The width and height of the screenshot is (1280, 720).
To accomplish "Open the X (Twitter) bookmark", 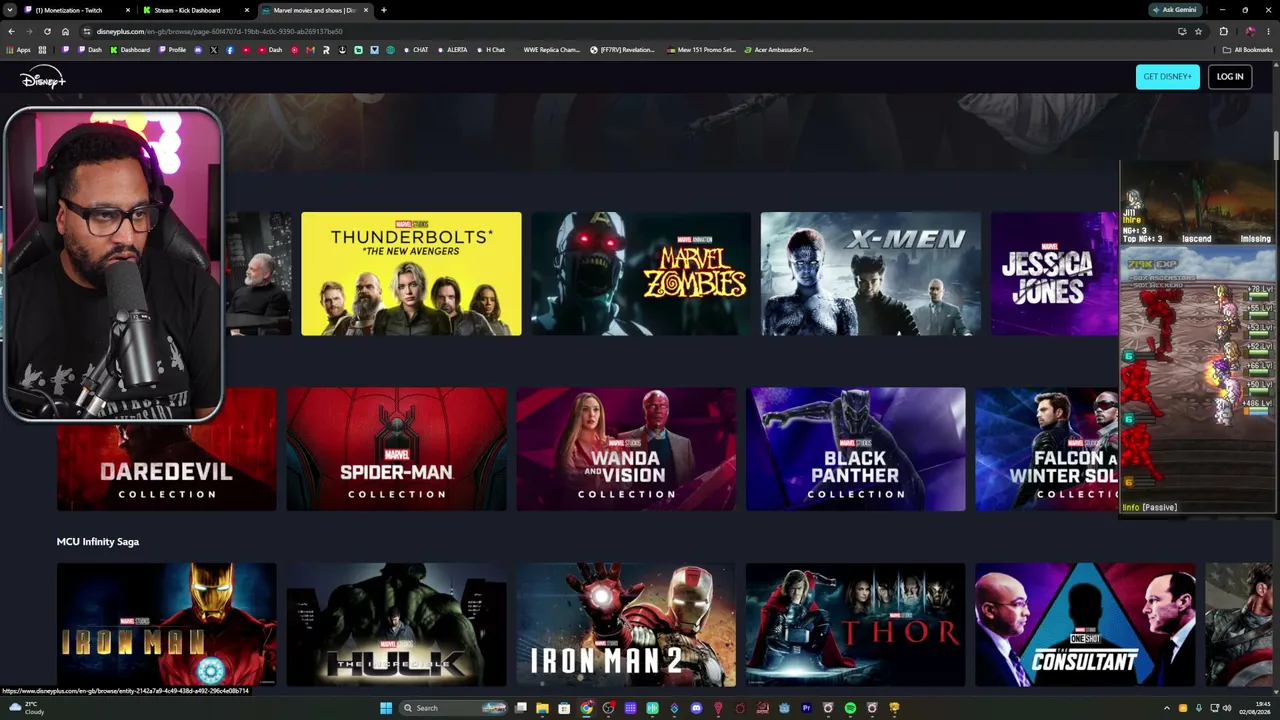I will pos(214,50).
